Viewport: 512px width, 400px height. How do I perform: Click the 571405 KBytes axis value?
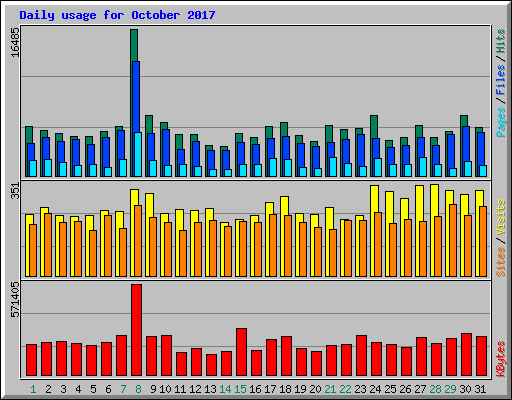click(x=15, y=300)
